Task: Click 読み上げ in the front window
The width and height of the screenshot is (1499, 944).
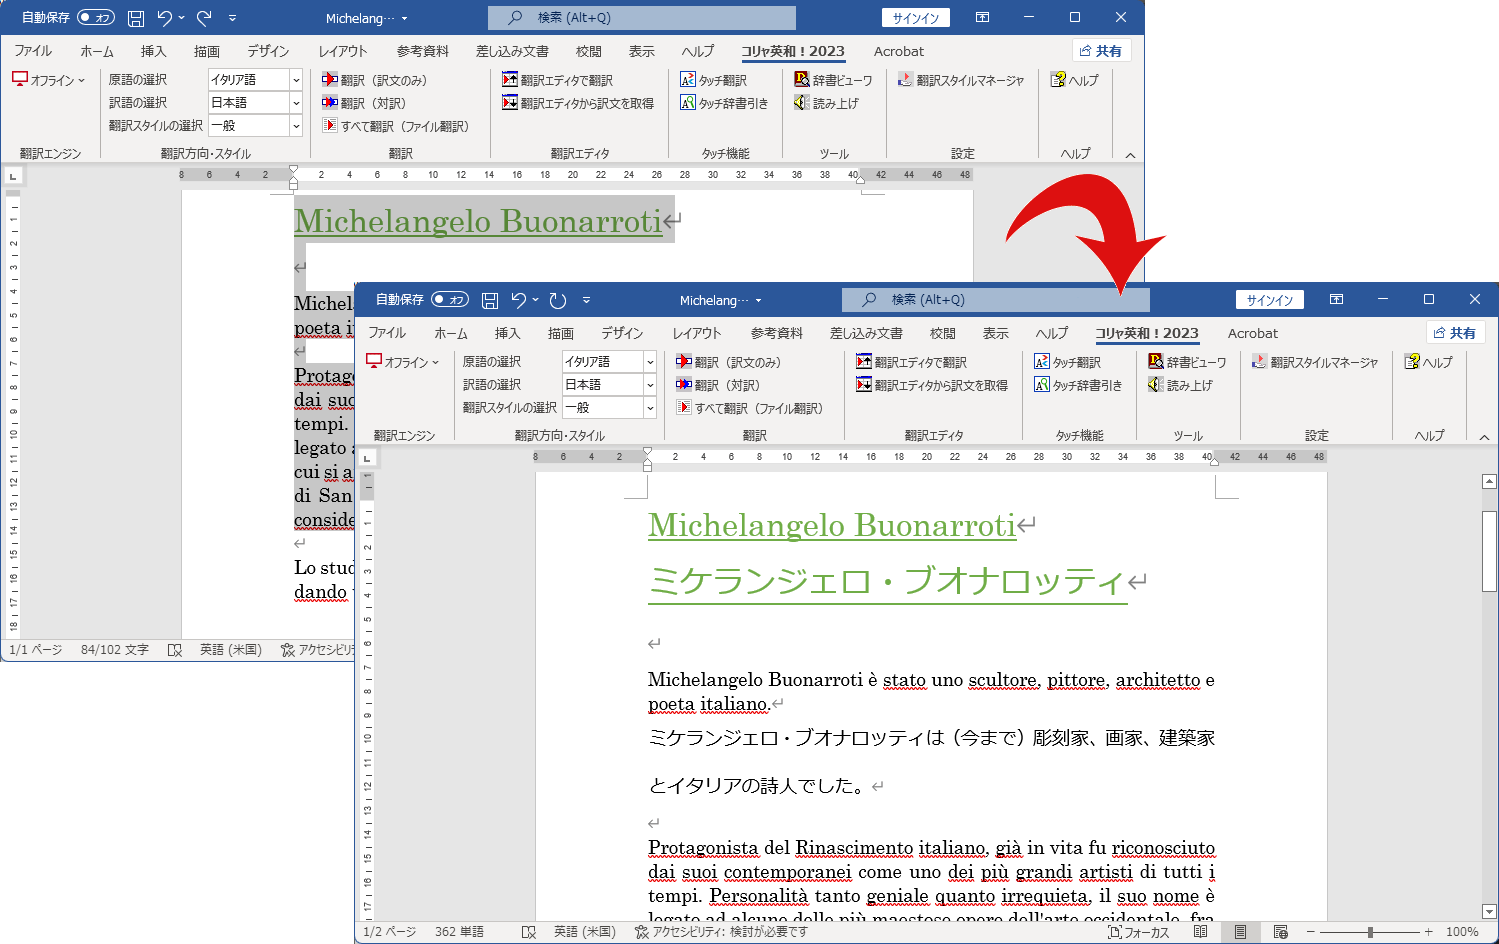Action: pyautogui.click(x=1180, y=385)
